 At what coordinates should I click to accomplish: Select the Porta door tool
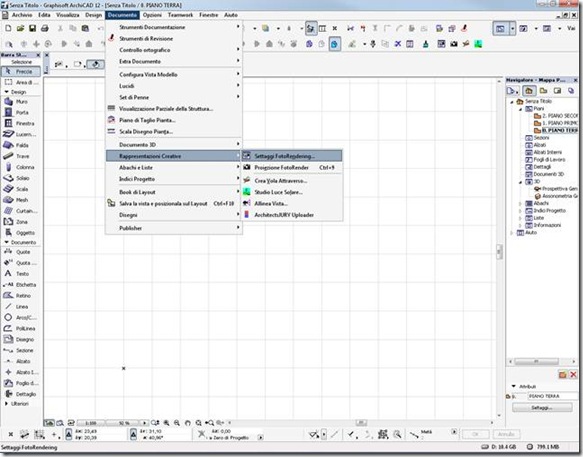point(21,112)
